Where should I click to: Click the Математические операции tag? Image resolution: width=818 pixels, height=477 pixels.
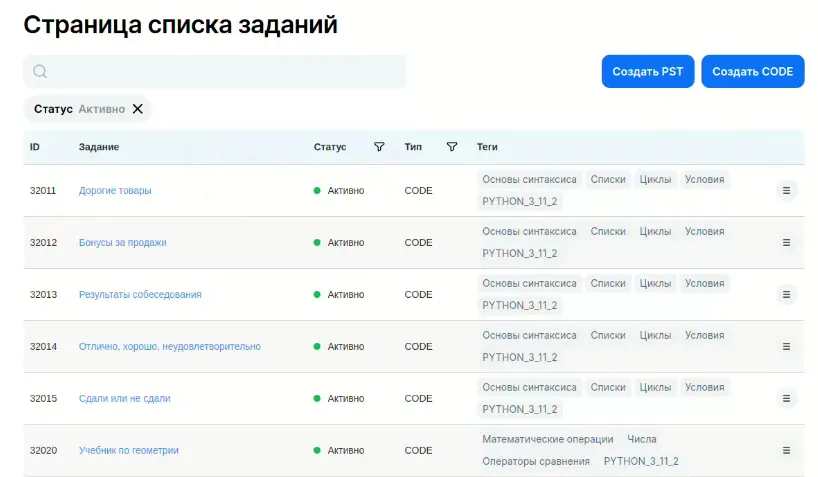click(x=547, y=439)
